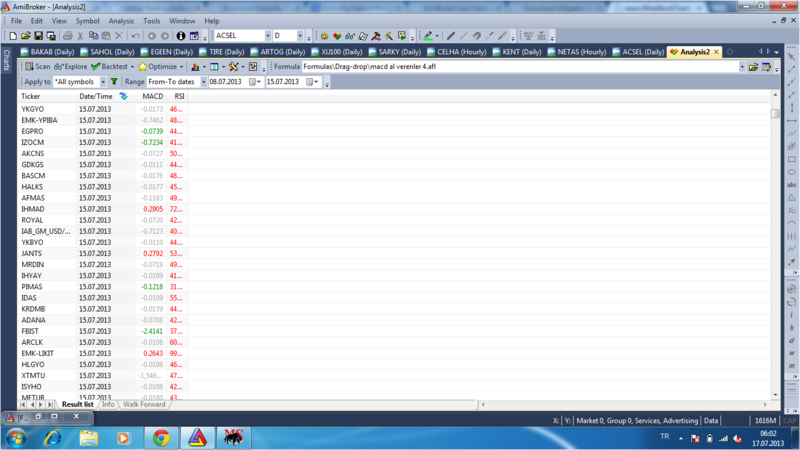Screen dimensions: 800x450
Task: Select the ellipse drawing tool in the right sidebar
Action: click(x=791, y=172)
